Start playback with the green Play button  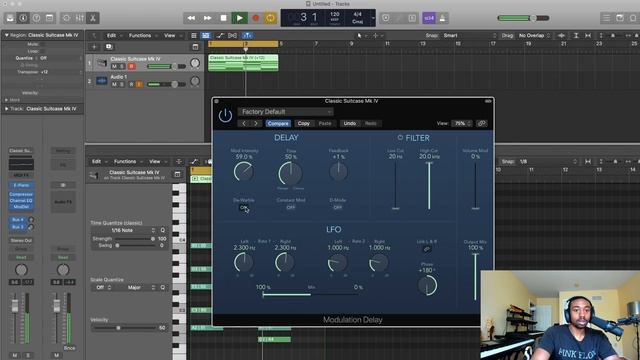coord(240,18)
